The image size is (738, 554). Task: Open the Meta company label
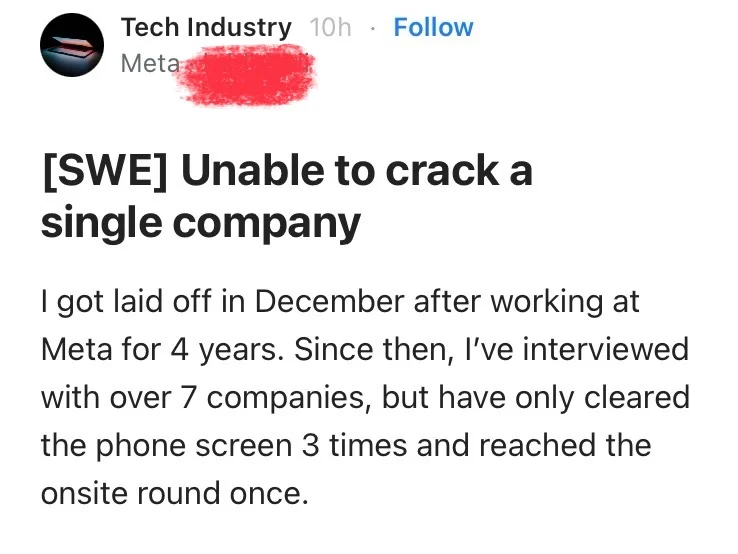[x=150, y=63]
